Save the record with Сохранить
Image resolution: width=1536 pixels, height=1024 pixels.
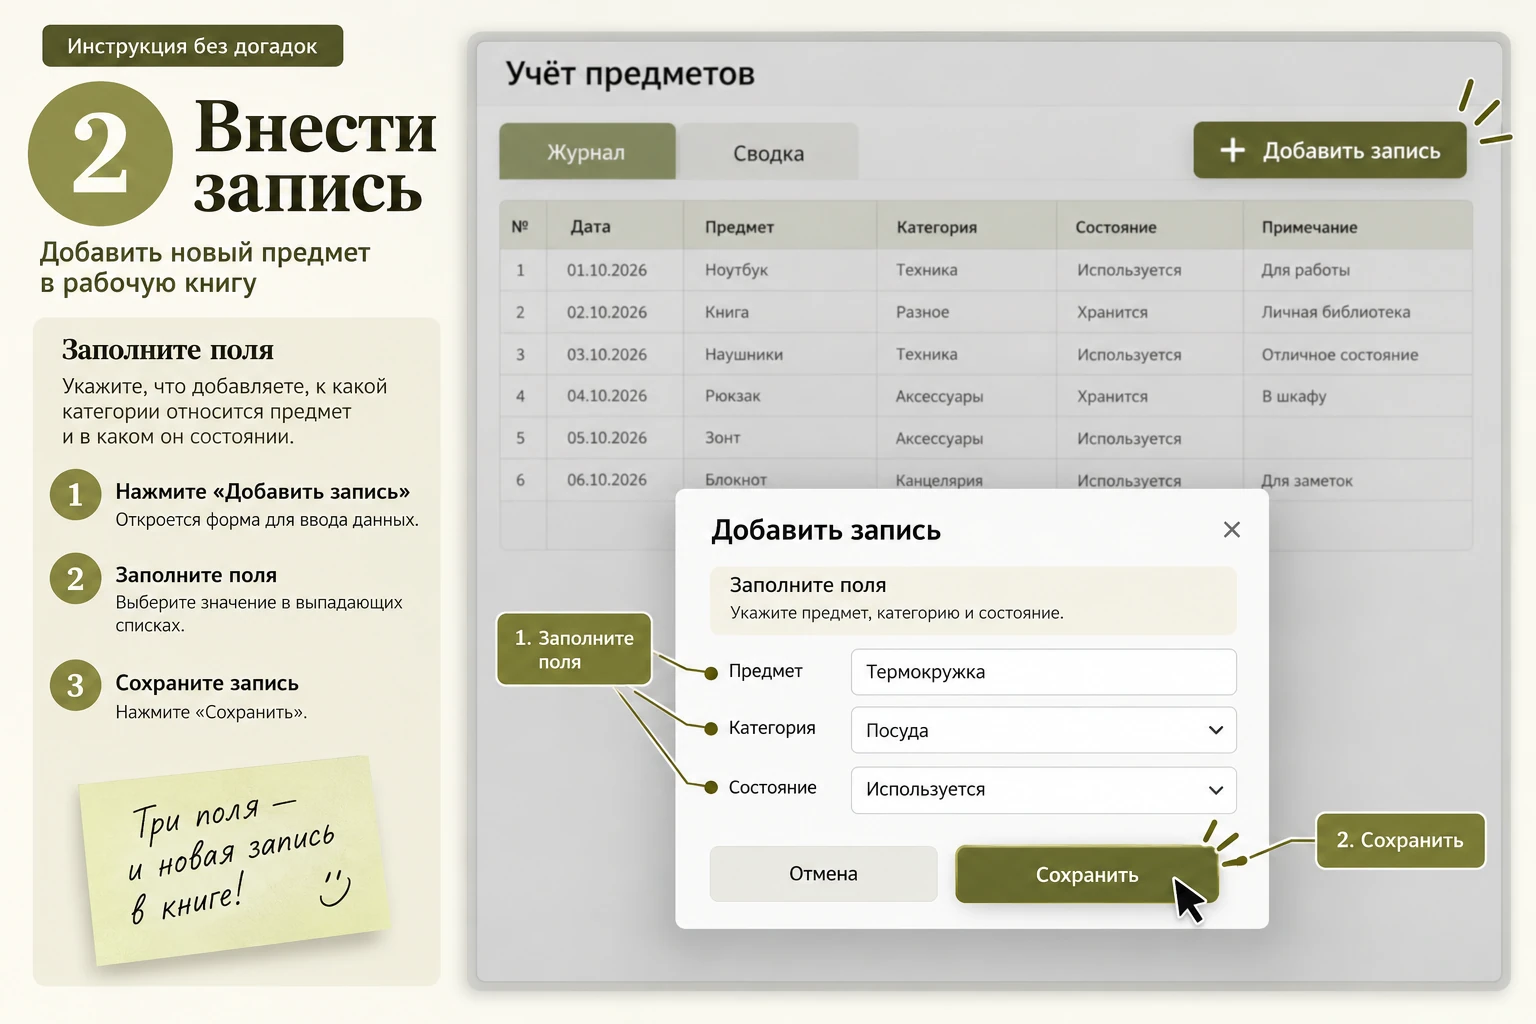click(x=1087, y=874)
